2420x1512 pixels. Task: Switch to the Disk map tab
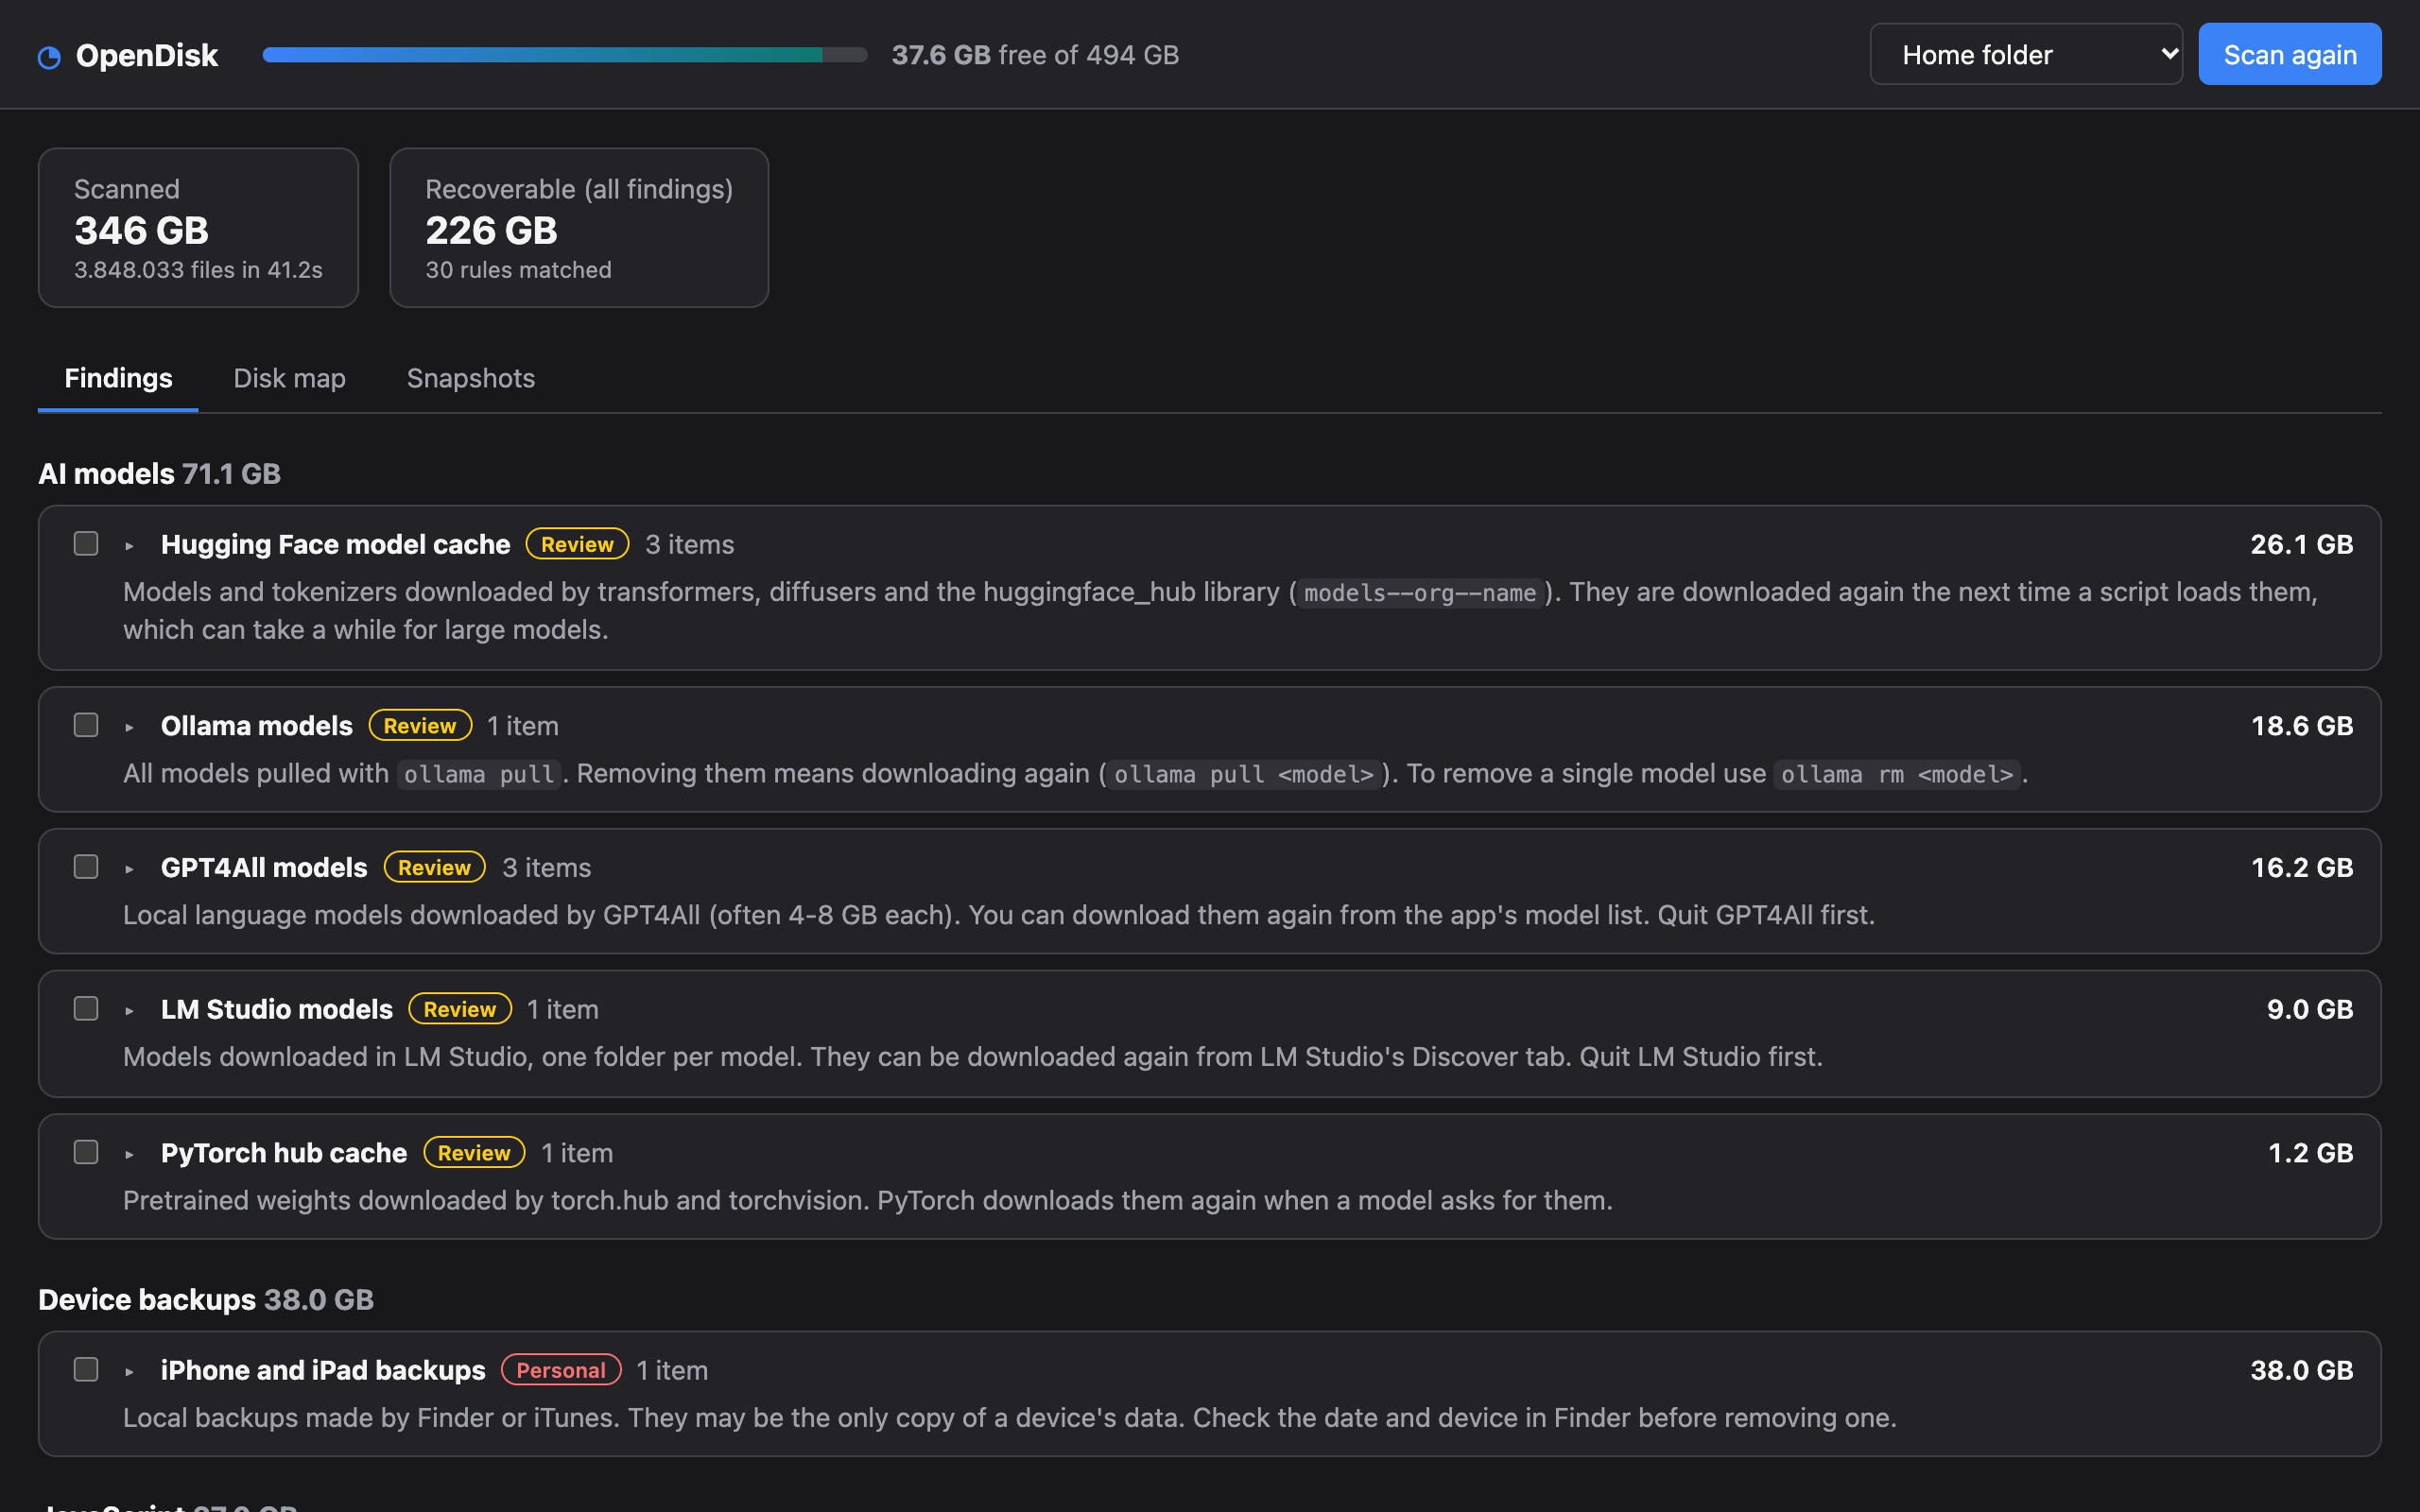pos(289,378)
